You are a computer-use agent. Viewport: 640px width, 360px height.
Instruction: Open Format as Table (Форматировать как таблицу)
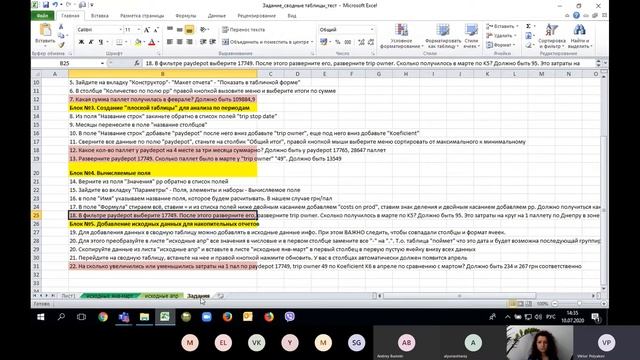point(443,36)
